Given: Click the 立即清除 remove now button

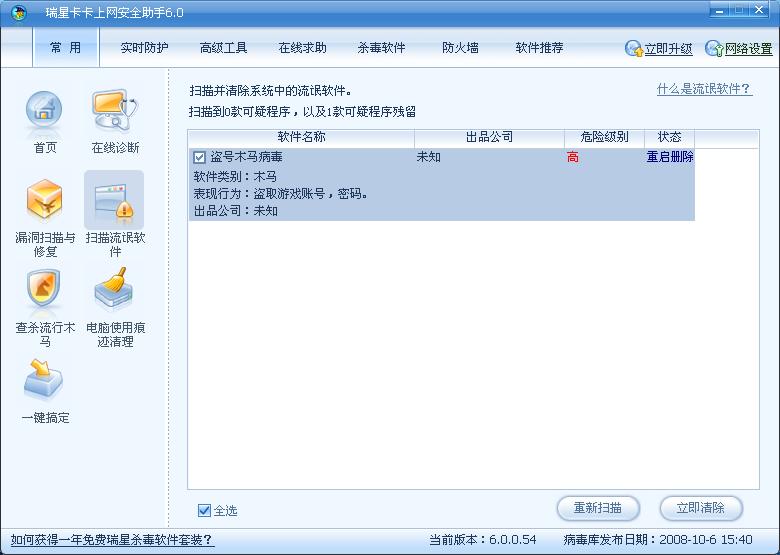Looking at the screenshot, I should (x=701, y=508).
